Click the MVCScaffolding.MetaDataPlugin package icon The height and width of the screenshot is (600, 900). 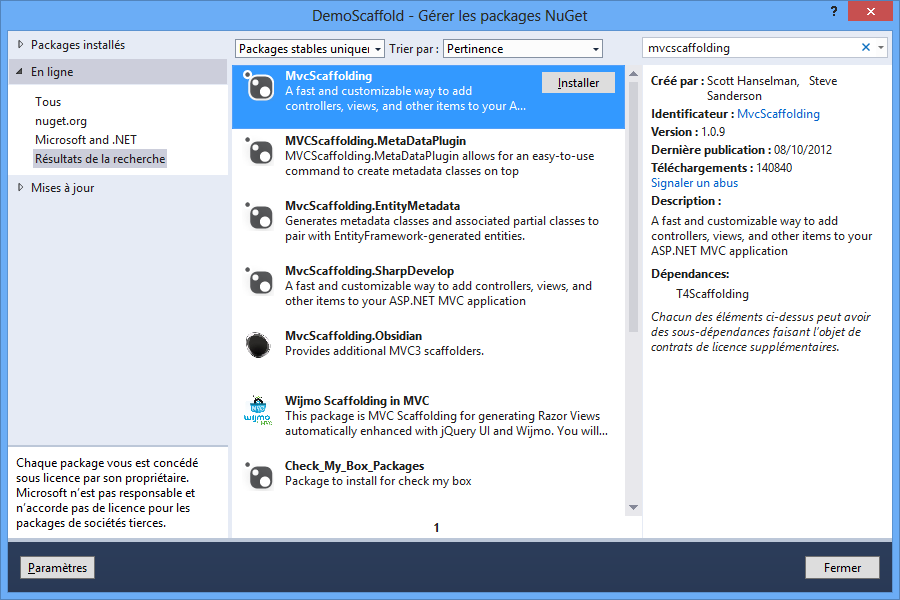coord(259,152)
